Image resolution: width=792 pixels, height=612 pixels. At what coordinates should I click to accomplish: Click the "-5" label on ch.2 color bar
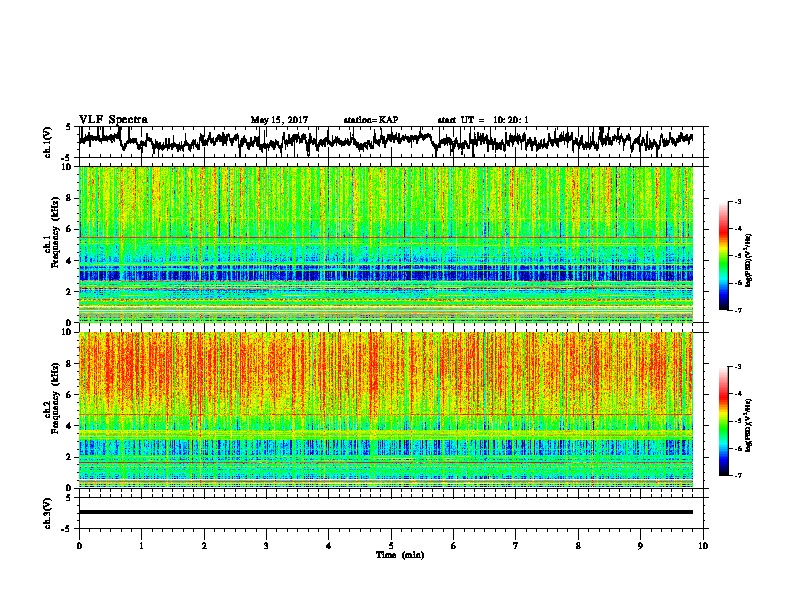click(x=738, y=421)
